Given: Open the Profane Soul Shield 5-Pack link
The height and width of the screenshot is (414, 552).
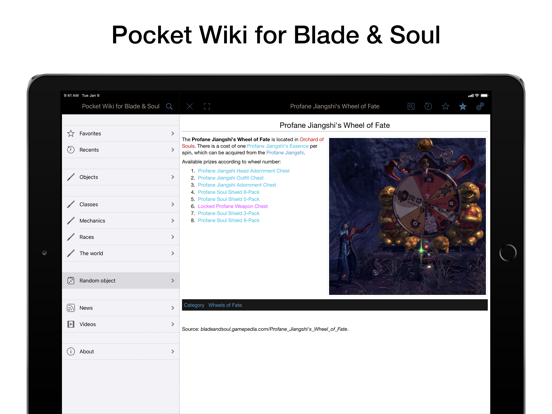Looking at the screenshot, I should pyautogui.click(x=228, y=199).
